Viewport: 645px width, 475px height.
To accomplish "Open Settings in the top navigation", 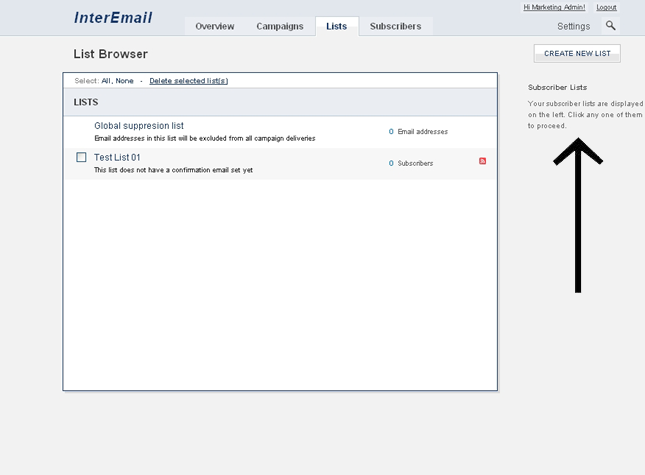I will (x=573, y=26).
